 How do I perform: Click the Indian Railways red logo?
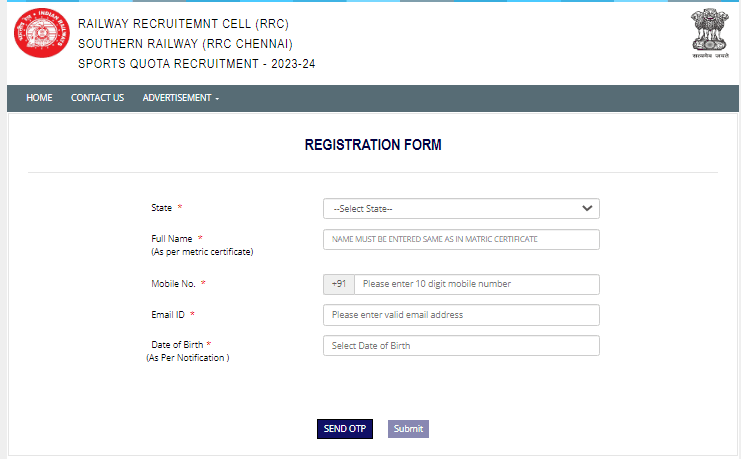pos(42,33)
